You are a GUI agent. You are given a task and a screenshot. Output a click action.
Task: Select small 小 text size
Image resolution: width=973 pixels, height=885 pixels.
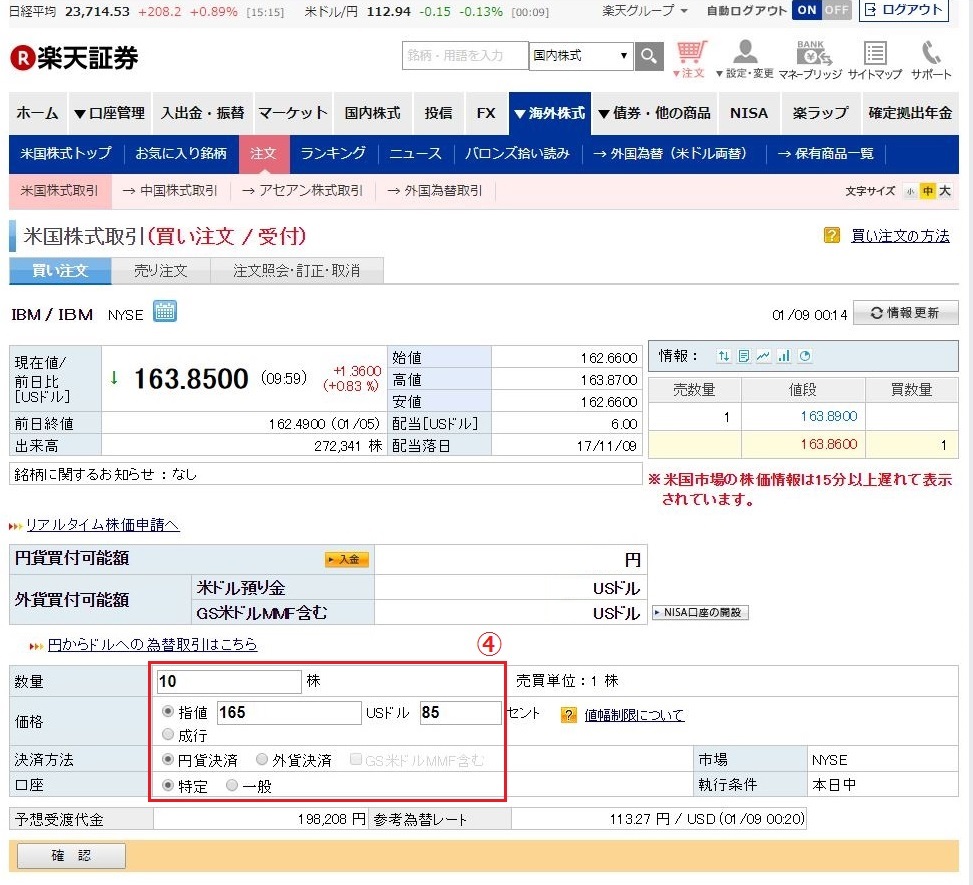(x=910, y=191)
